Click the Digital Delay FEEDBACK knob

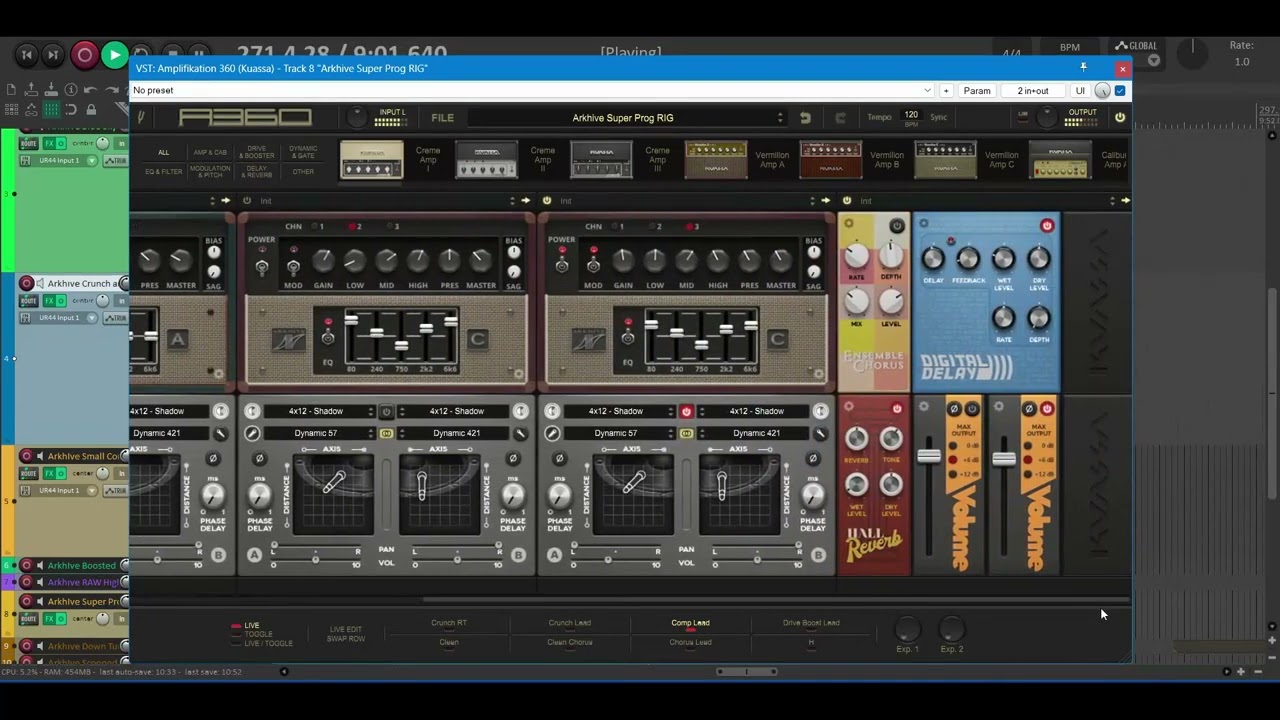(967, 259)
